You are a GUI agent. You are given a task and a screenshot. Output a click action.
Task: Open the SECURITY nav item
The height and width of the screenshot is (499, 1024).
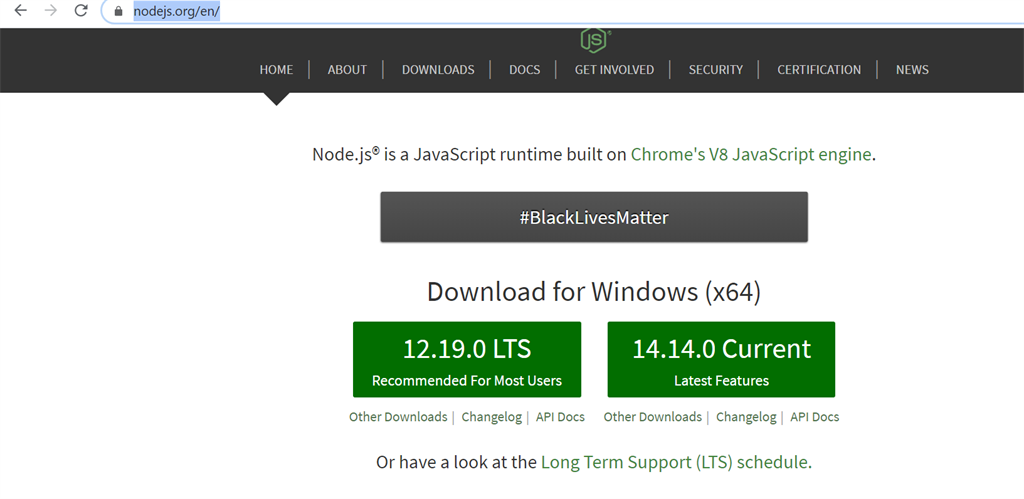(x=716, y=70)
